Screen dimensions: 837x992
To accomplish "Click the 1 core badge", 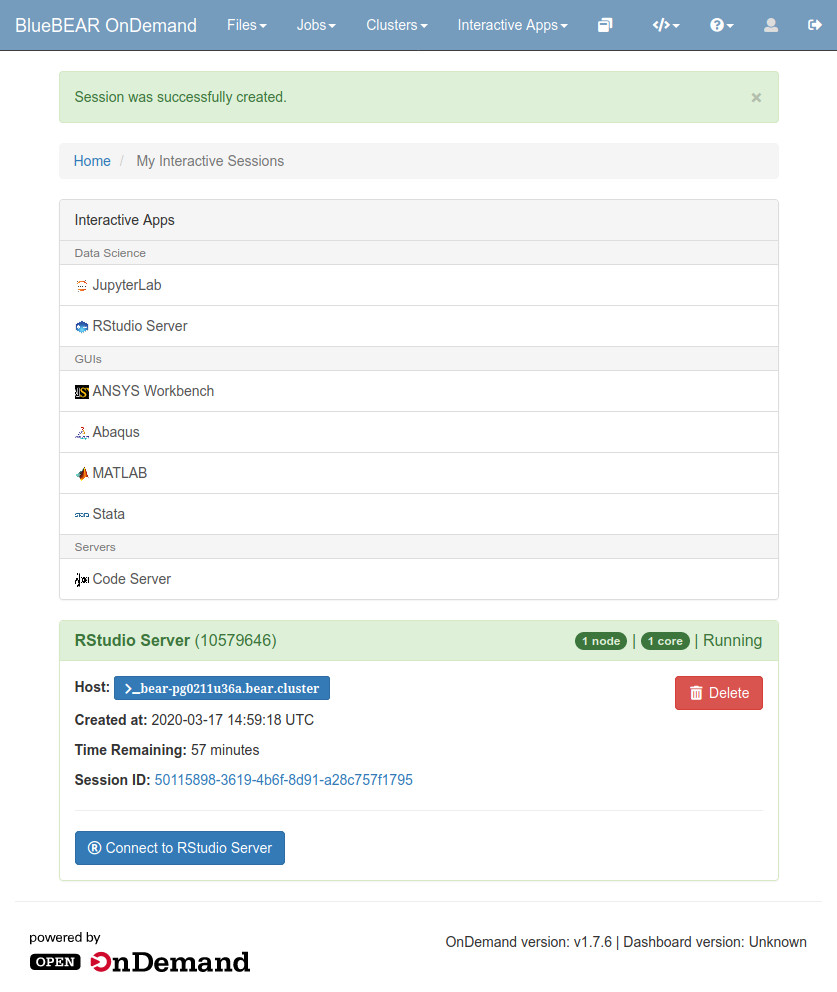I will point(665,642).
